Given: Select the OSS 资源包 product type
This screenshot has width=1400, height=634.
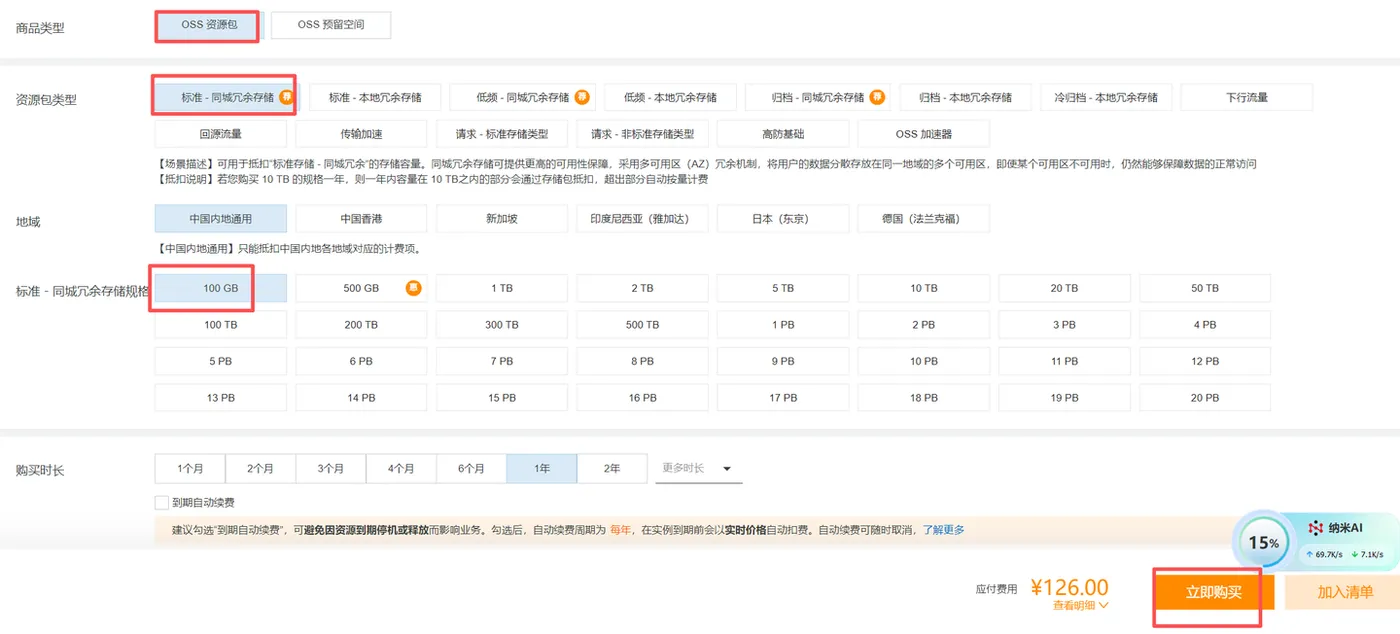Looking at the screenshot, I should tap(209, 25).
